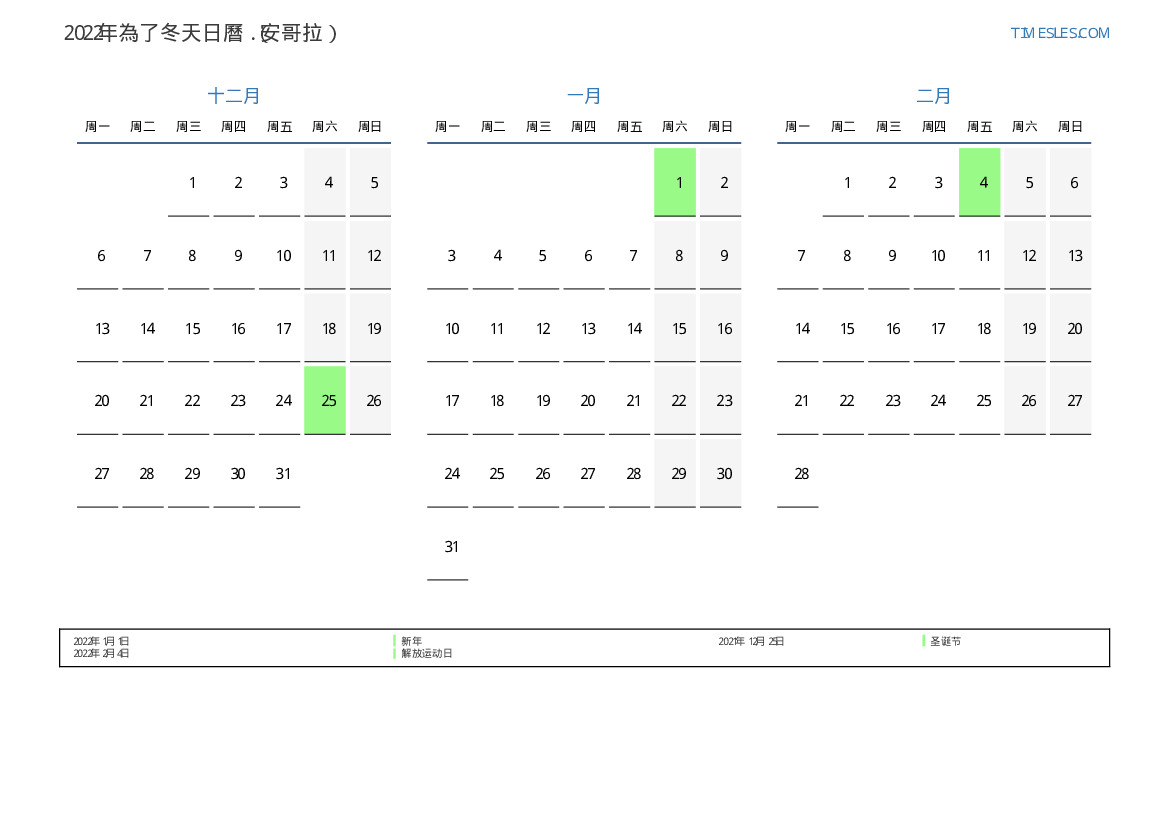This screenshot has width=1169, height=827.
Task: Click 周六 header in January calendar
Action: (675, 127)
